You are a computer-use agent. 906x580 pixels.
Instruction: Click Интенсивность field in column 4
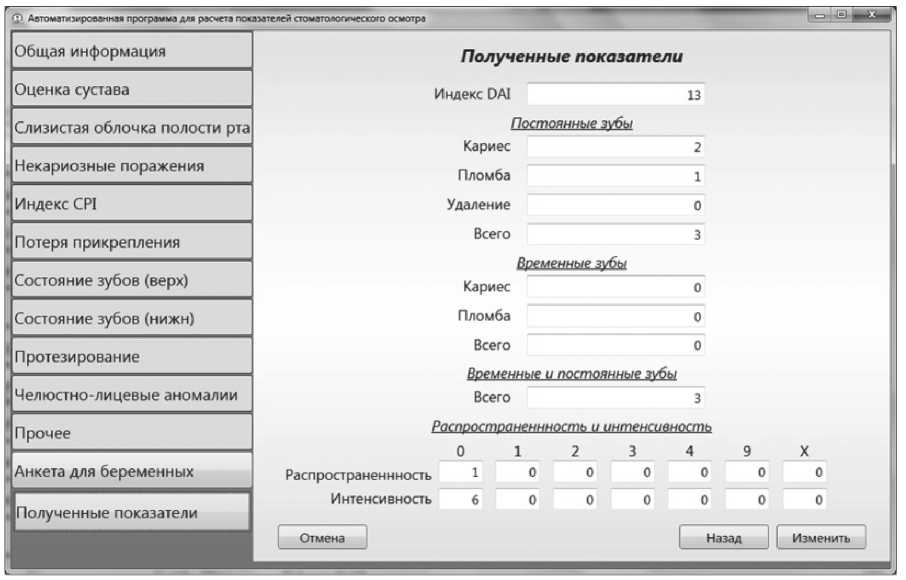(689, 499)
